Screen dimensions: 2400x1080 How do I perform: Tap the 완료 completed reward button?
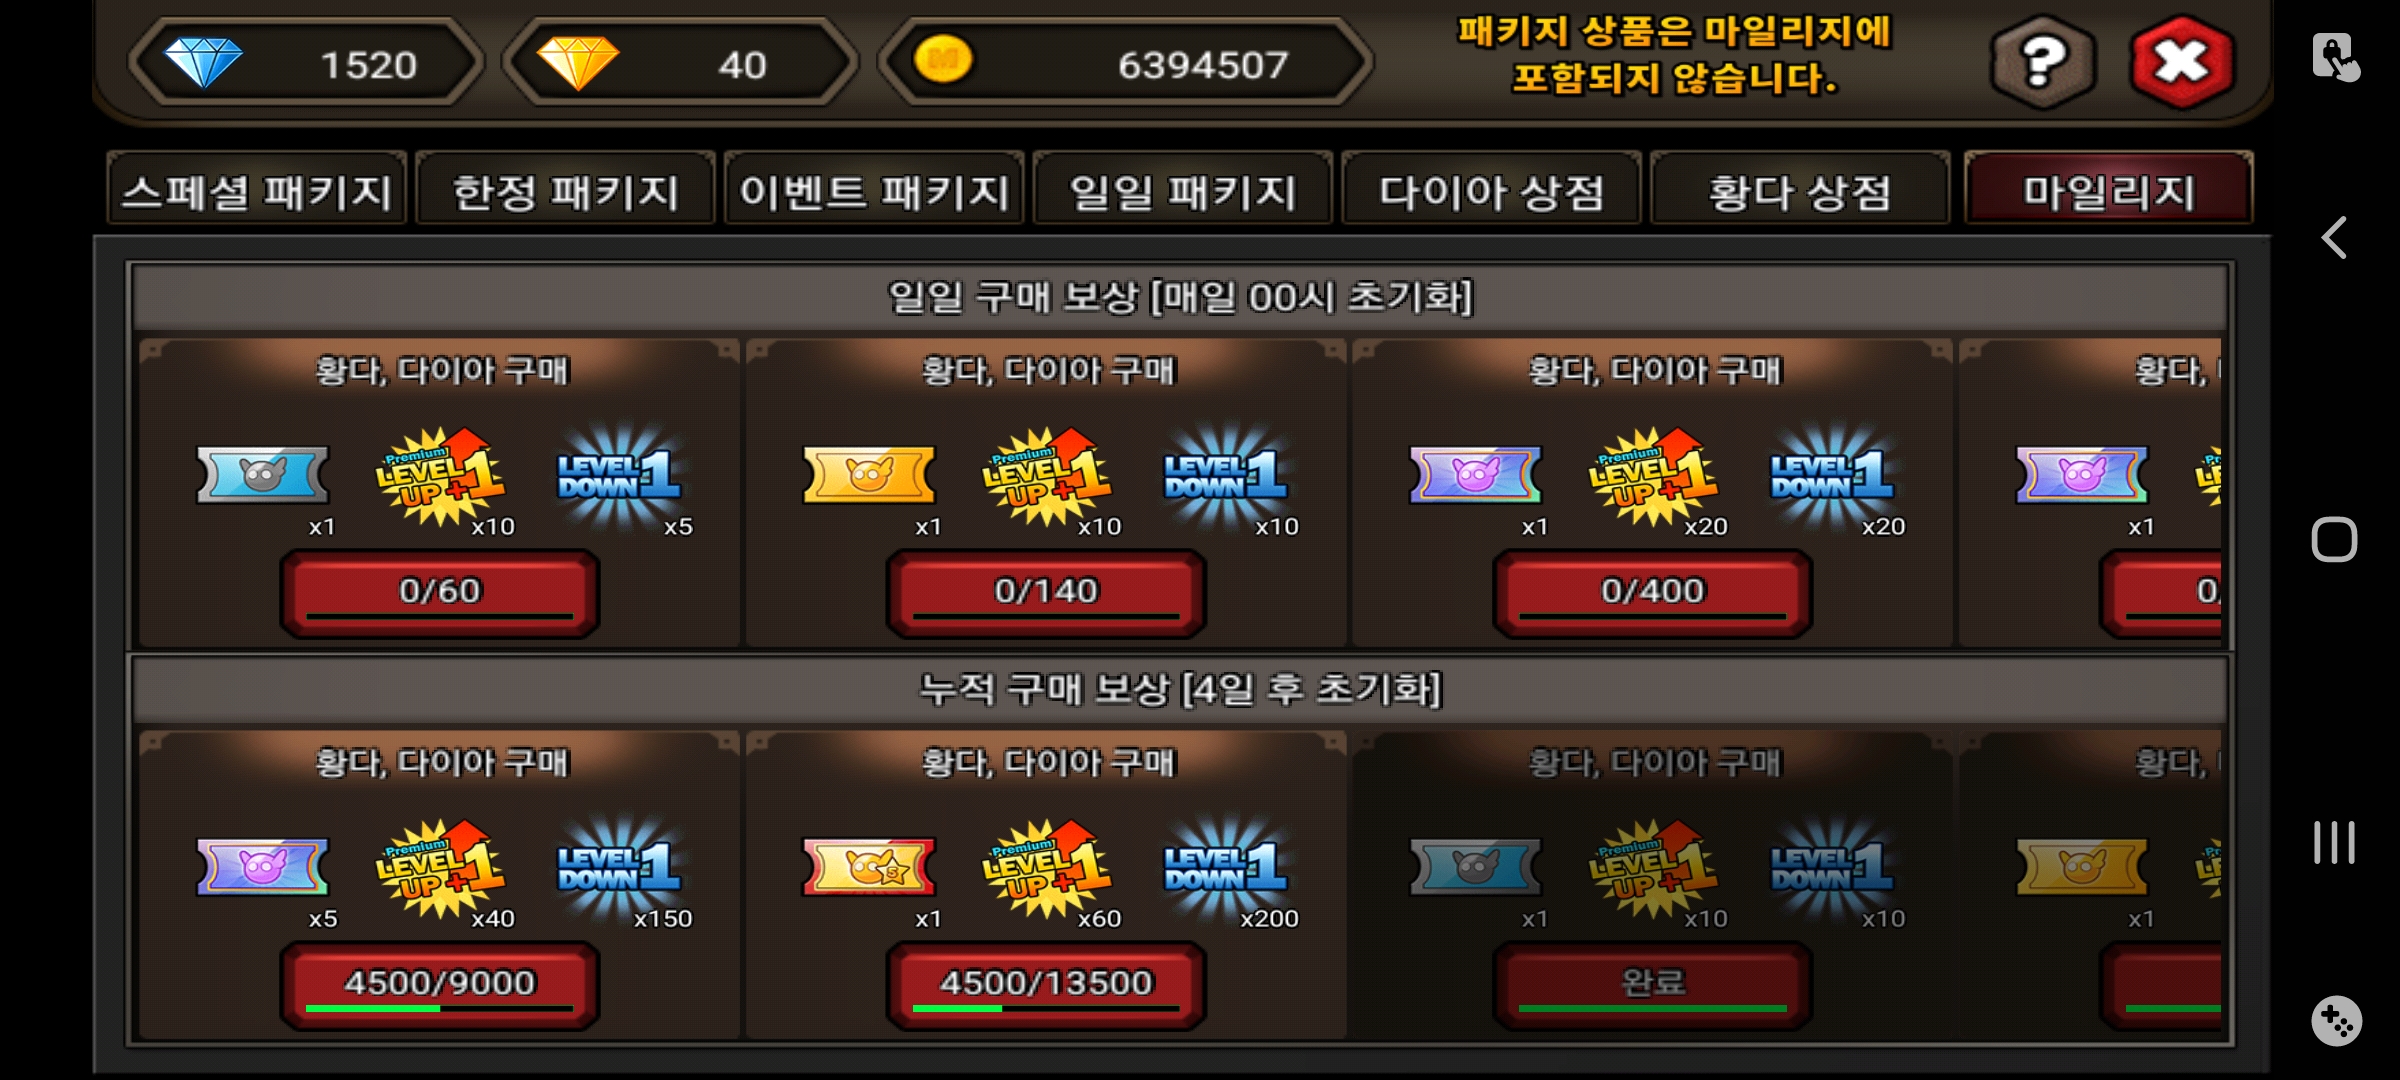tap(1653, 985)
